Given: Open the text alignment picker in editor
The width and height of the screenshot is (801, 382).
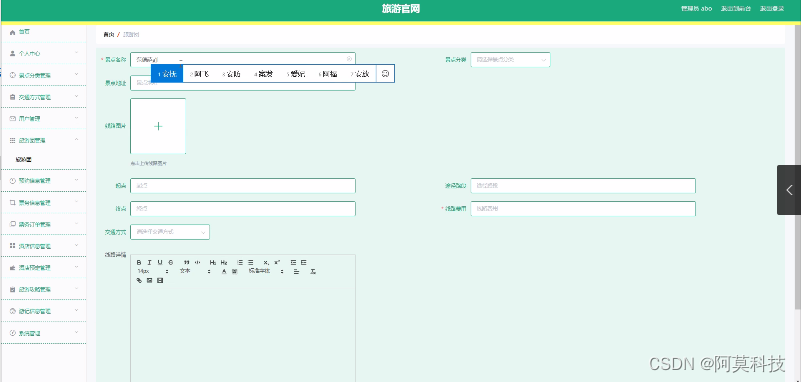Looking at the screenshot, I should tap(296, 271).
